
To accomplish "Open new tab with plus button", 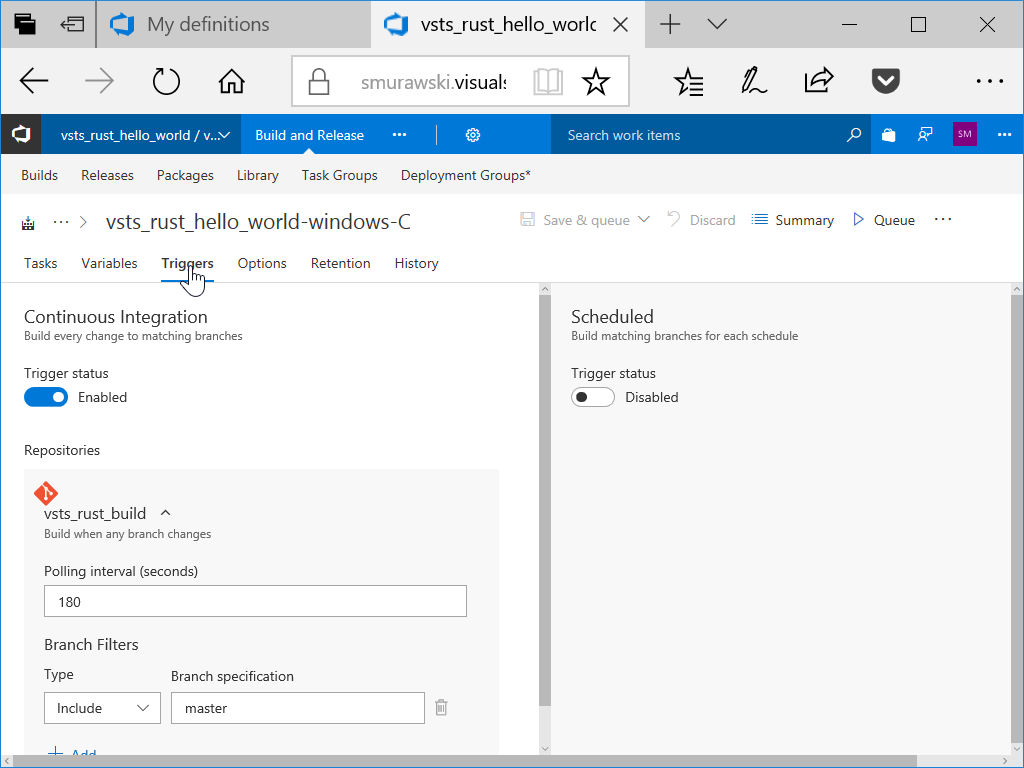I will (x=670, y=25).
